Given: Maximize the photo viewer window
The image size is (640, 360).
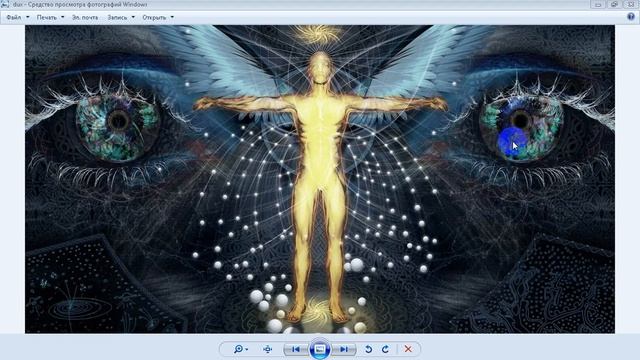Looking at the screenshot, I should 614,4.
